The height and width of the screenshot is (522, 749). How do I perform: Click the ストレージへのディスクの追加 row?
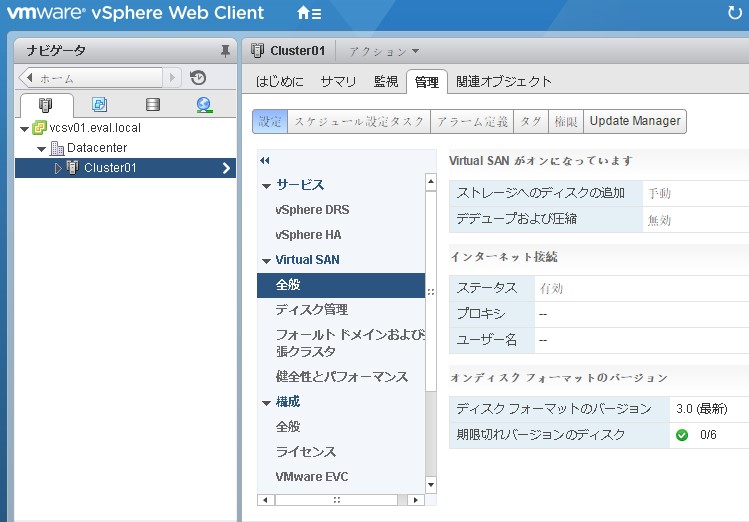599,193
